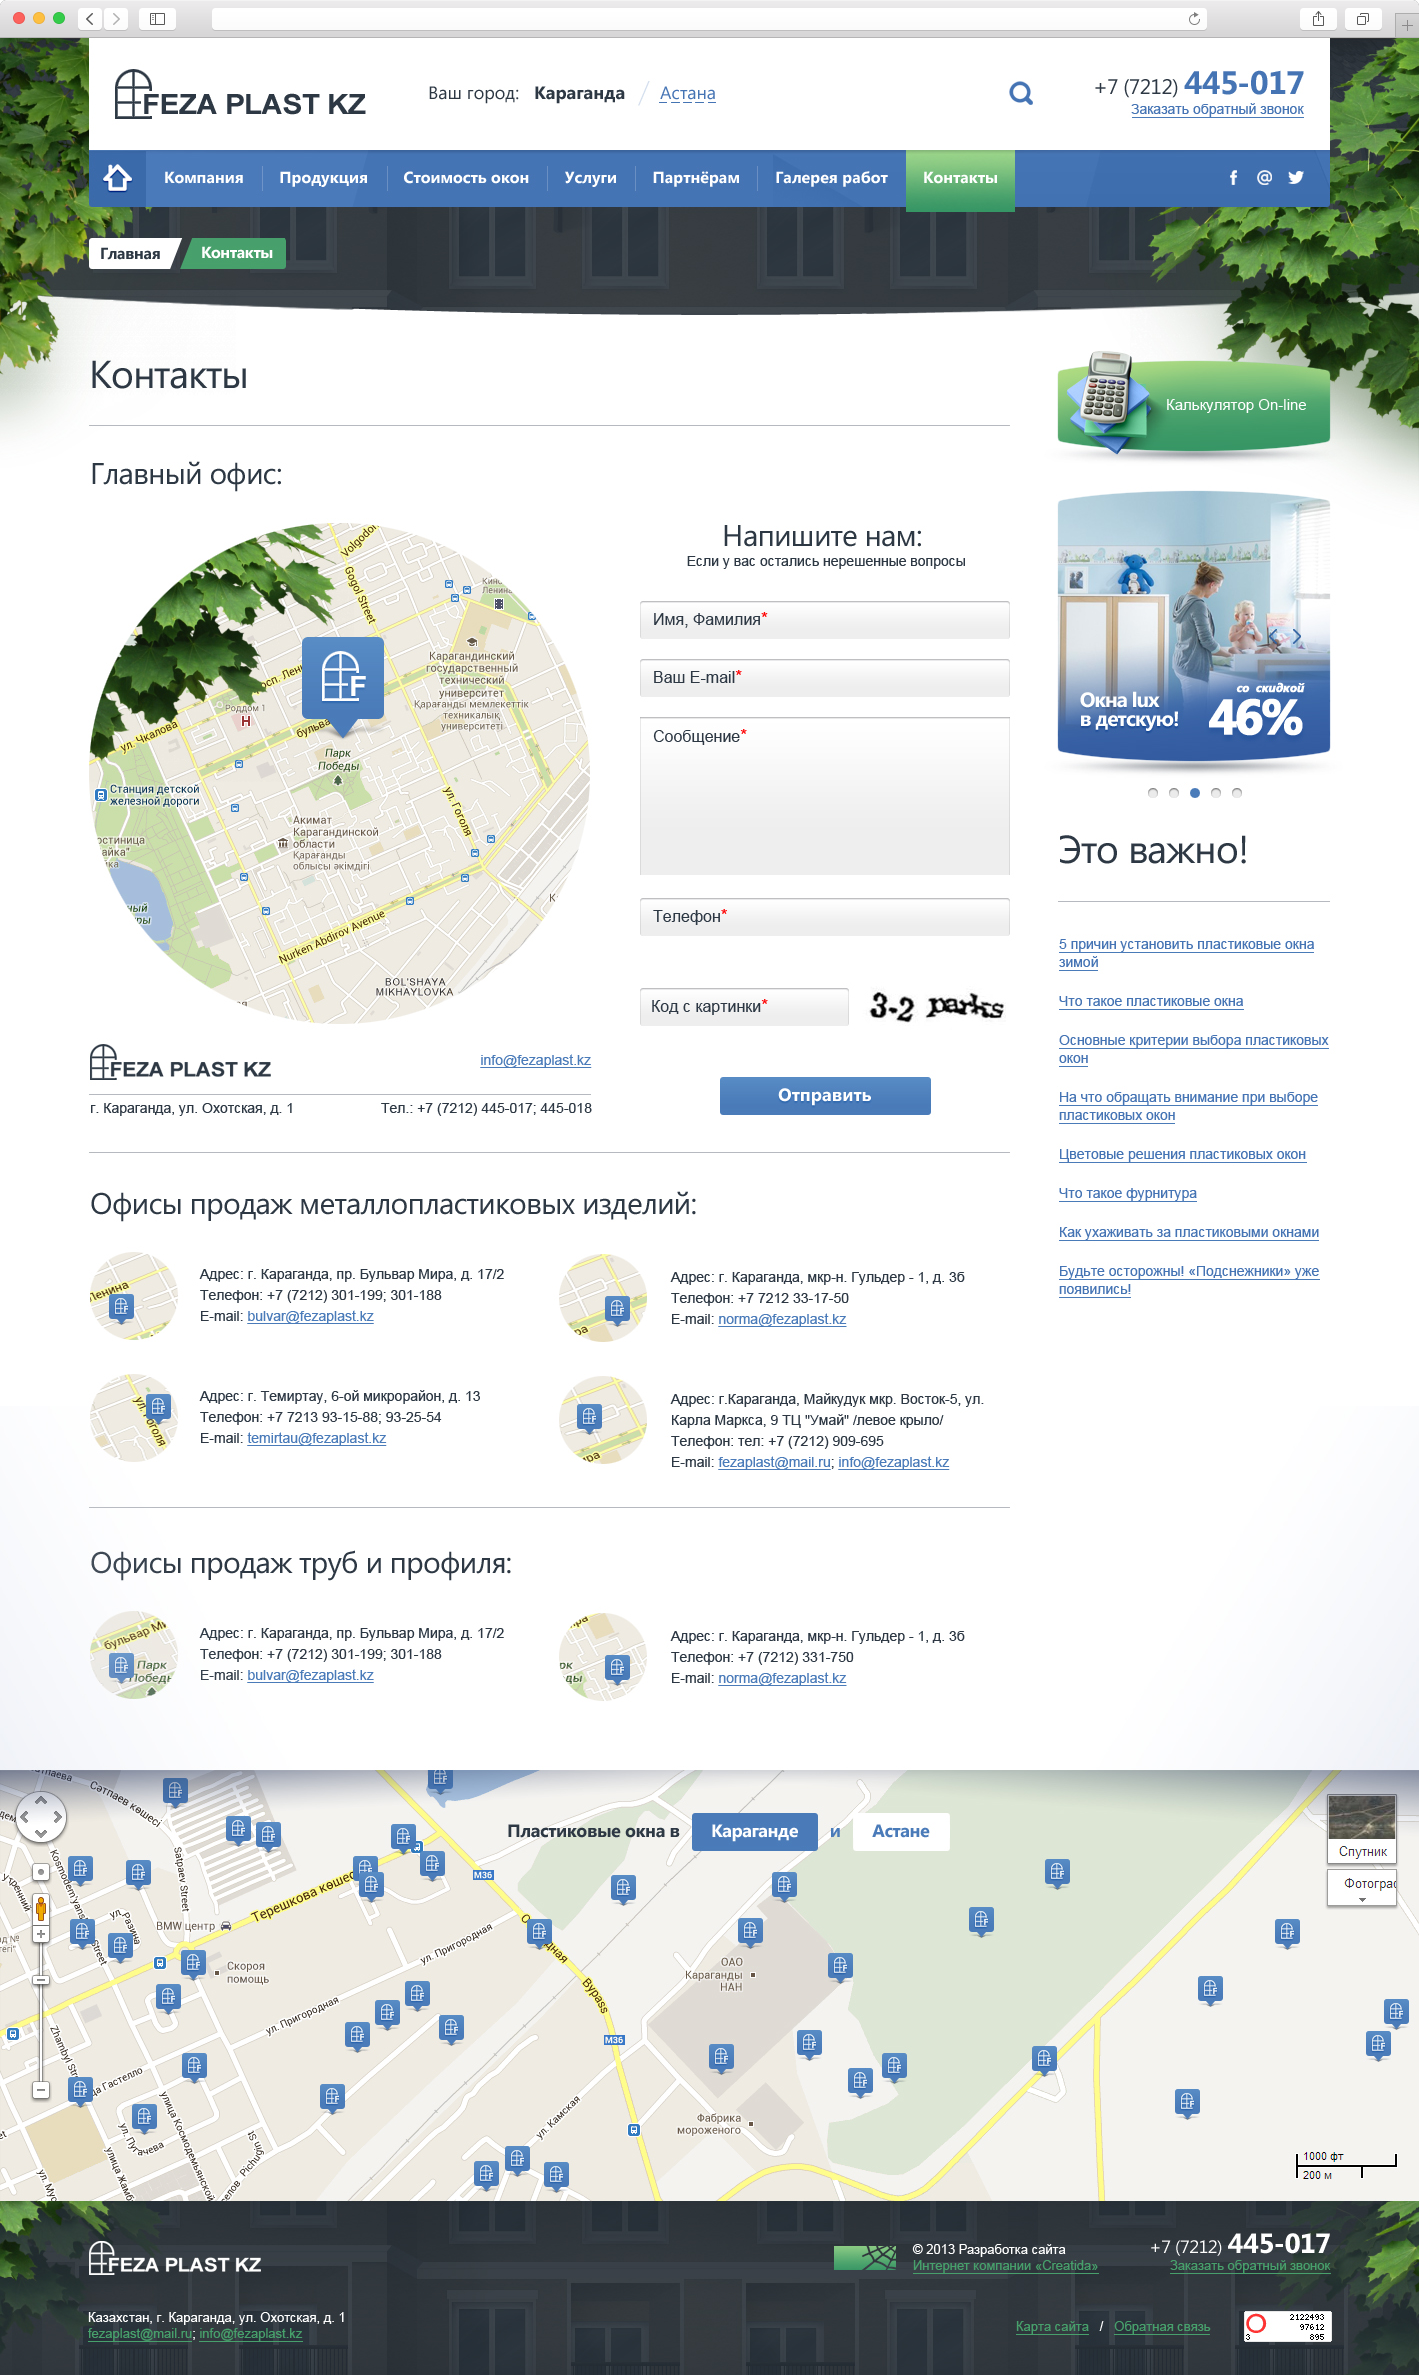Open the Facebook icon in navigation bar
The height and width of the screenshot is (2375, 1419).
coord(1233,178)
